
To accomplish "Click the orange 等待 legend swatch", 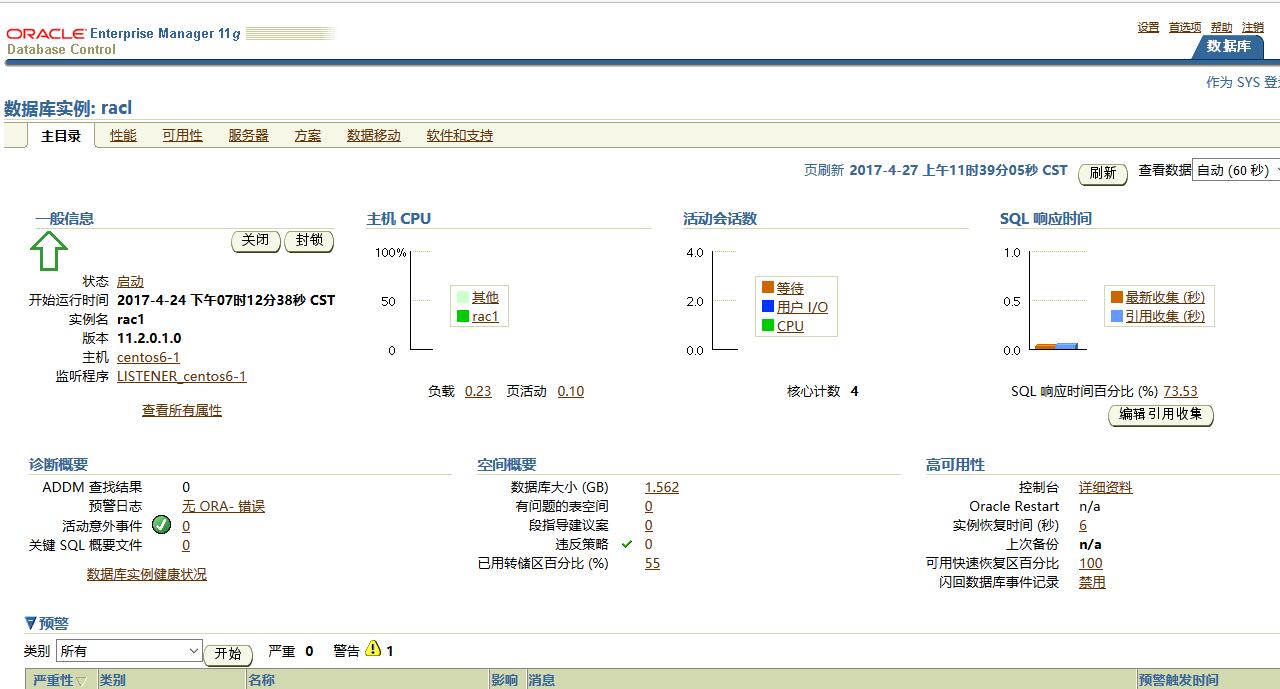I will [768, 287].
